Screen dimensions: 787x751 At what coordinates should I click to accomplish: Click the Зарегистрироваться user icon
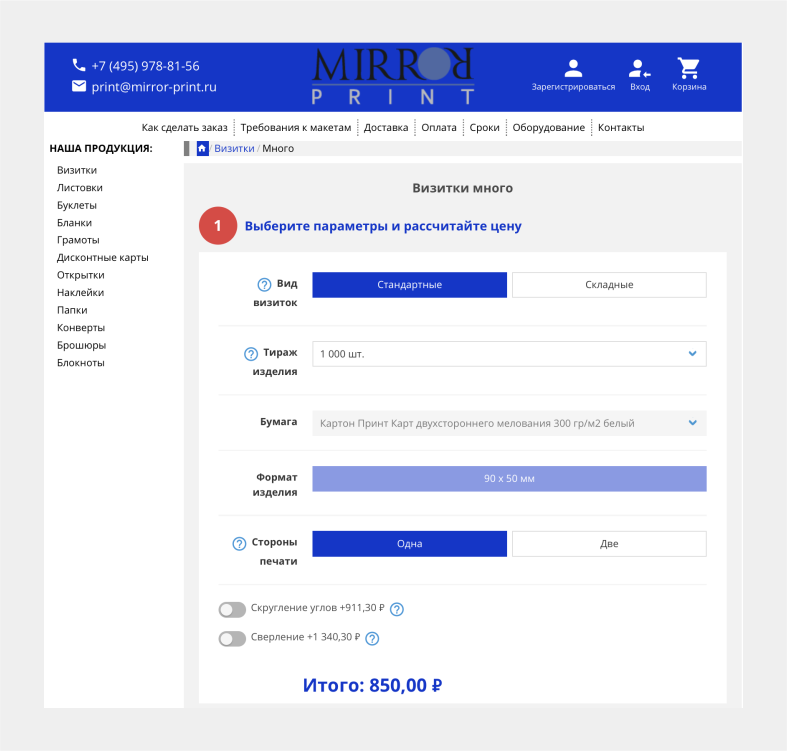tap(573, 69)
